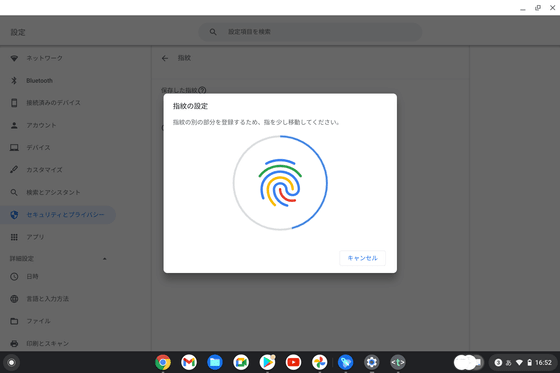Open Gmail from the shelf

pos(189,362)
